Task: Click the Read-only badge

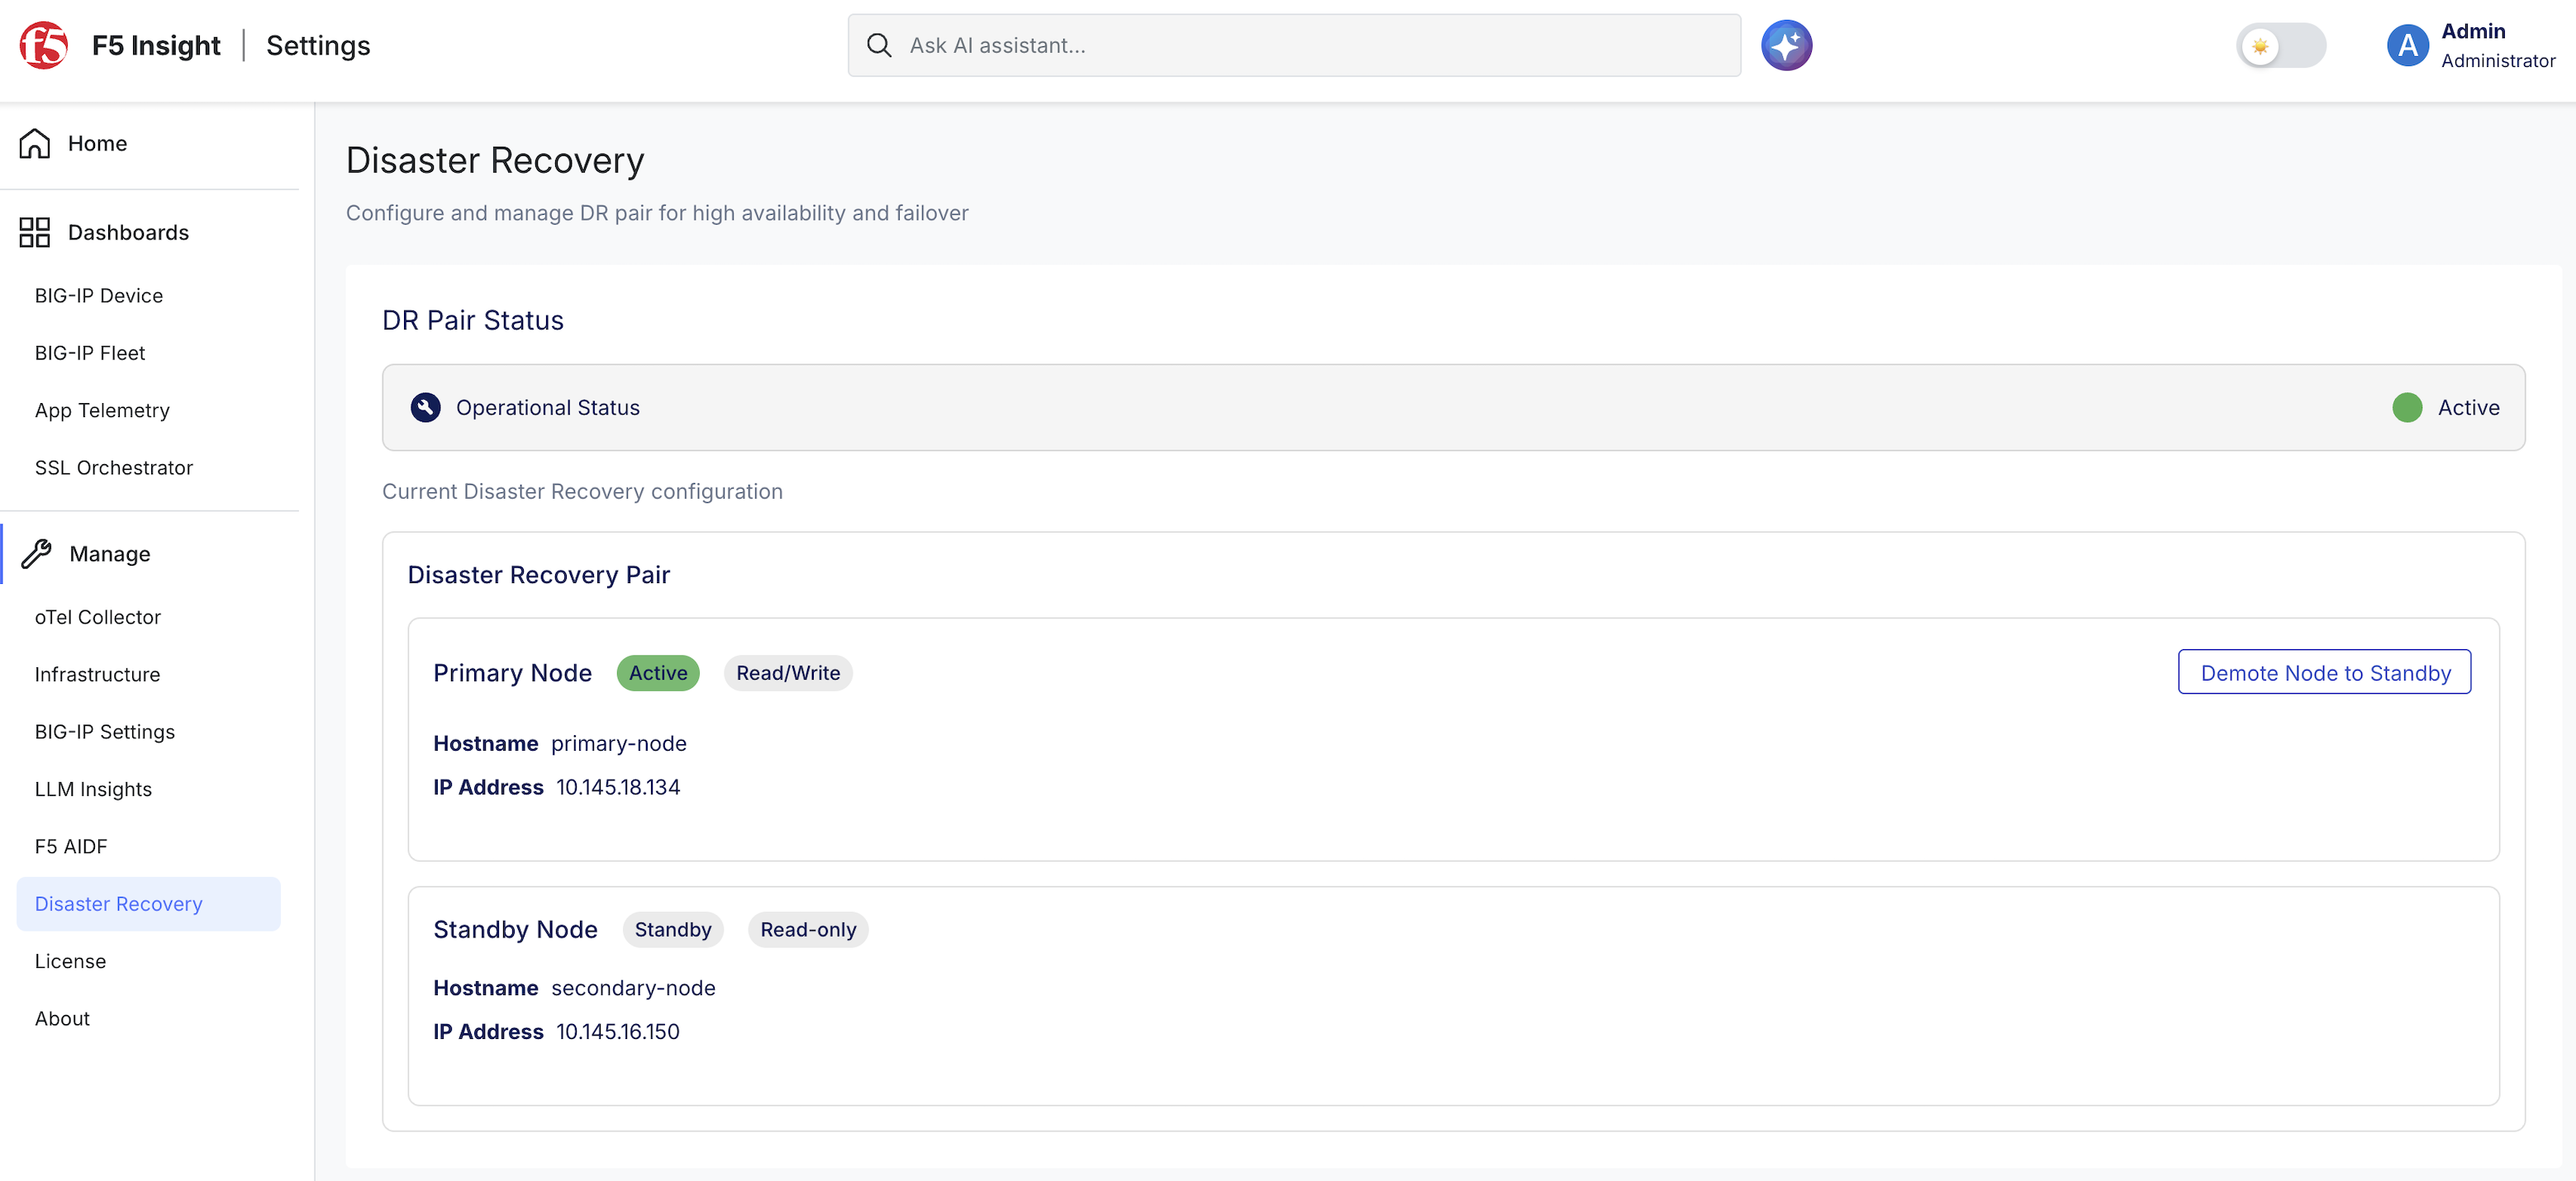Action: pos(808,929)
